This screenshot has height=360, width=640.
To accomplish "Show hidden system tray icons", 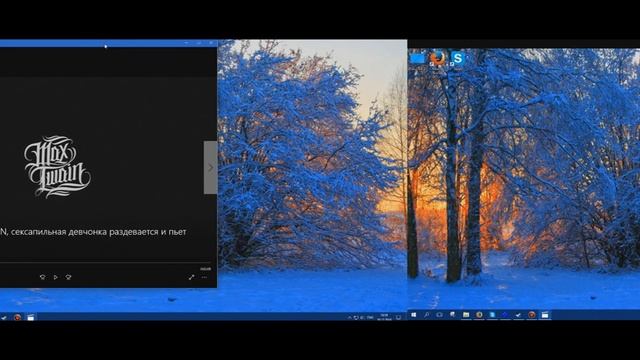I will (x=349, y=317).
